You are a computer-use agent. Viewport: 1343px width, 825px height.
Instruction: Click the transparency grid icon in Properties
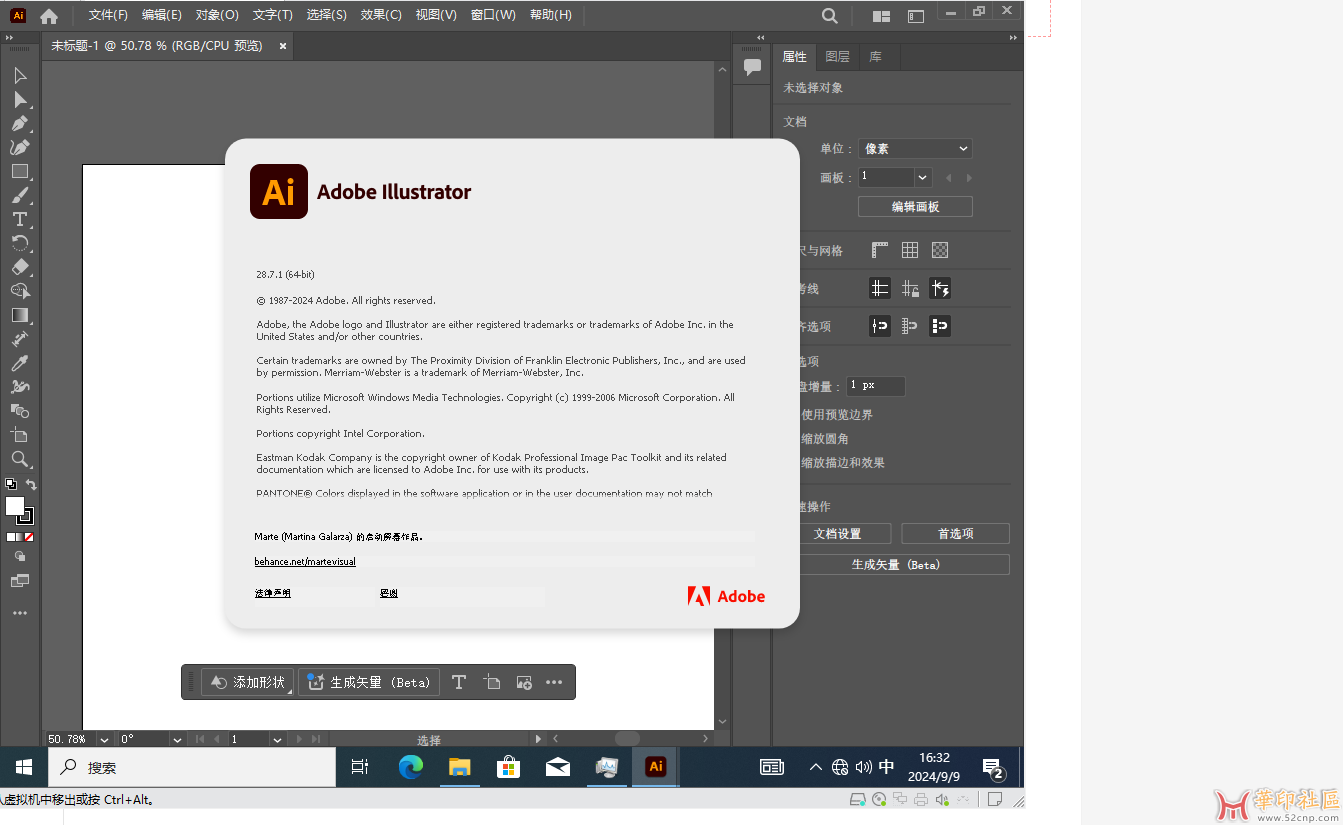coord(940,250)
